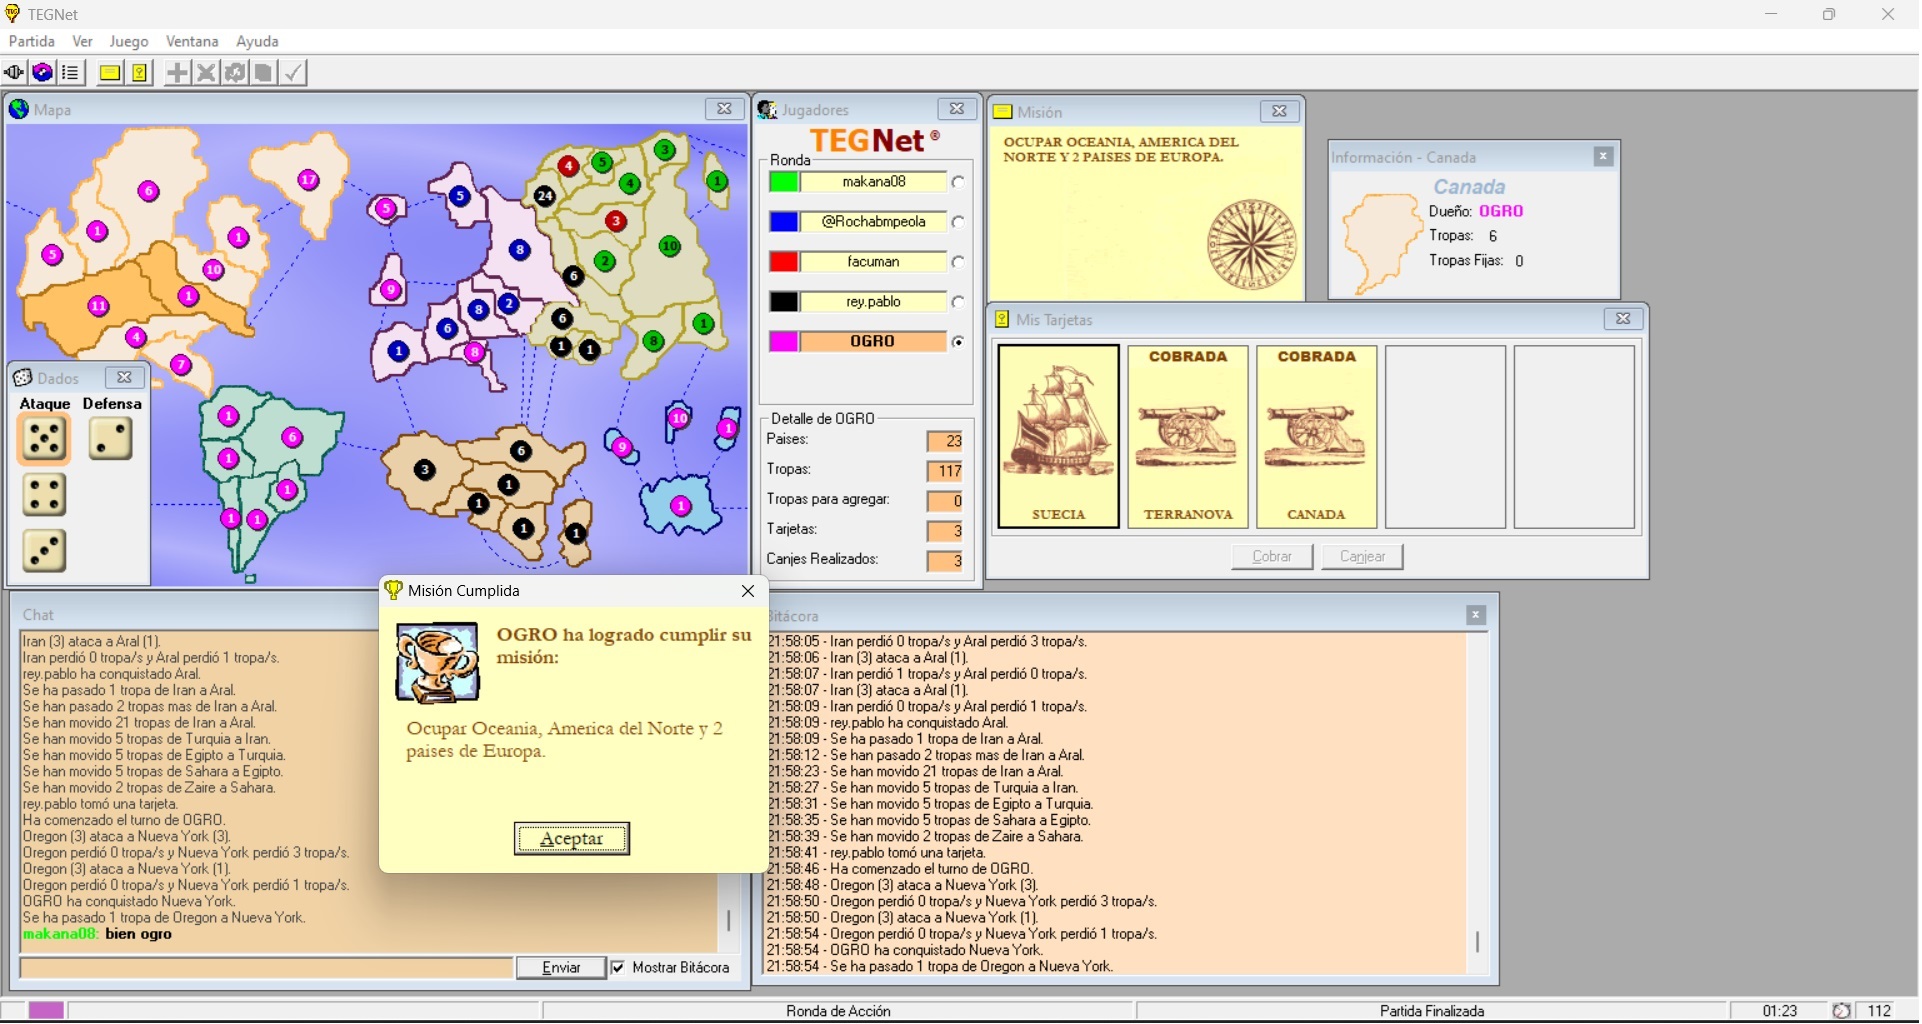The image size is (1922, 1024).
Task: Click facuman red color swatch
Action: tap(784, 262)
